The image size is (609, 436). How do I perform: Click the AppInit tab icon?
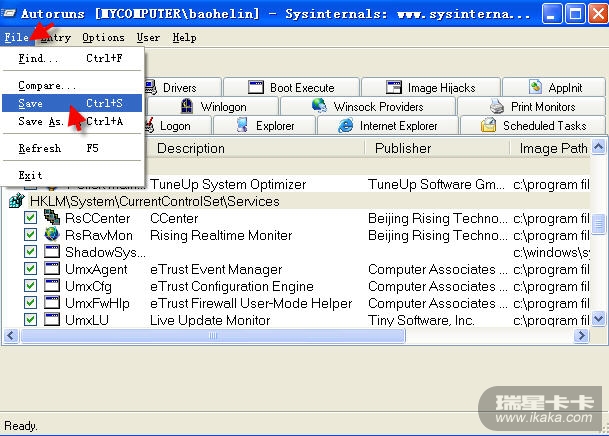536,87
